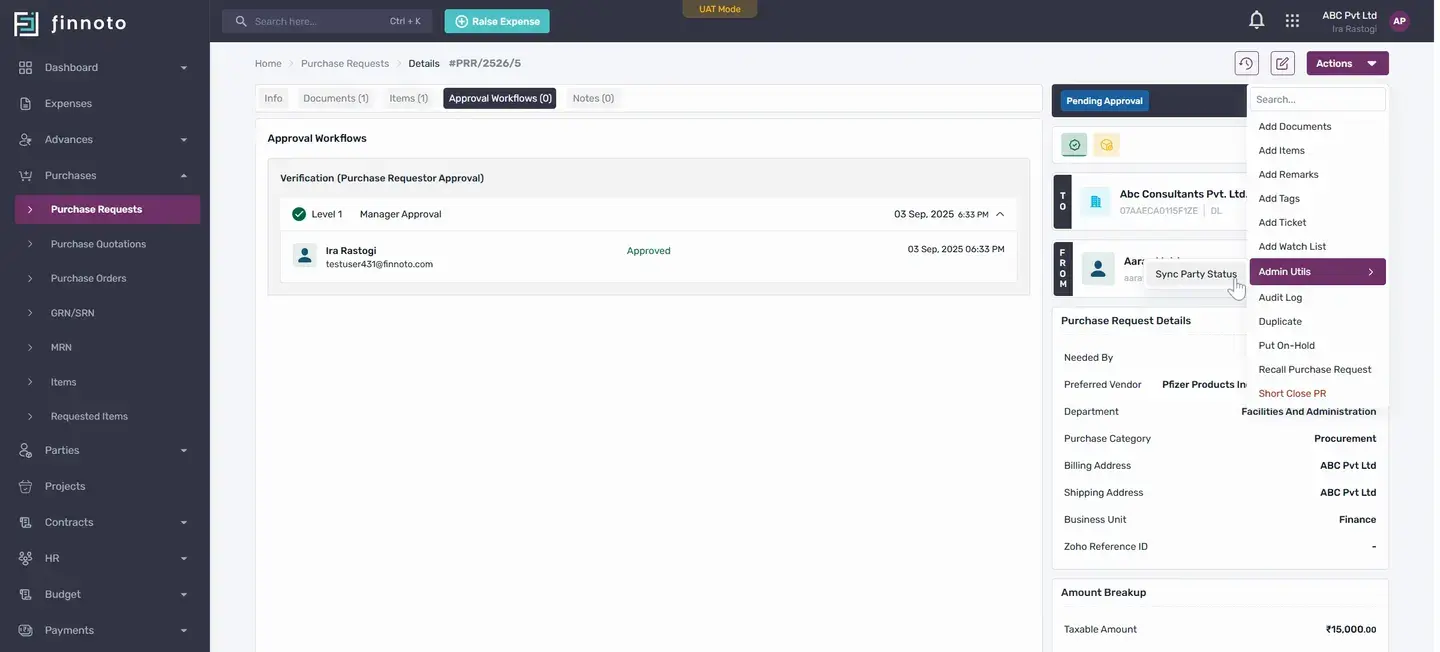This screenshot has height=652, width=1440.
Task: Switch to the Info tab
Action: (x=273, y=98)
